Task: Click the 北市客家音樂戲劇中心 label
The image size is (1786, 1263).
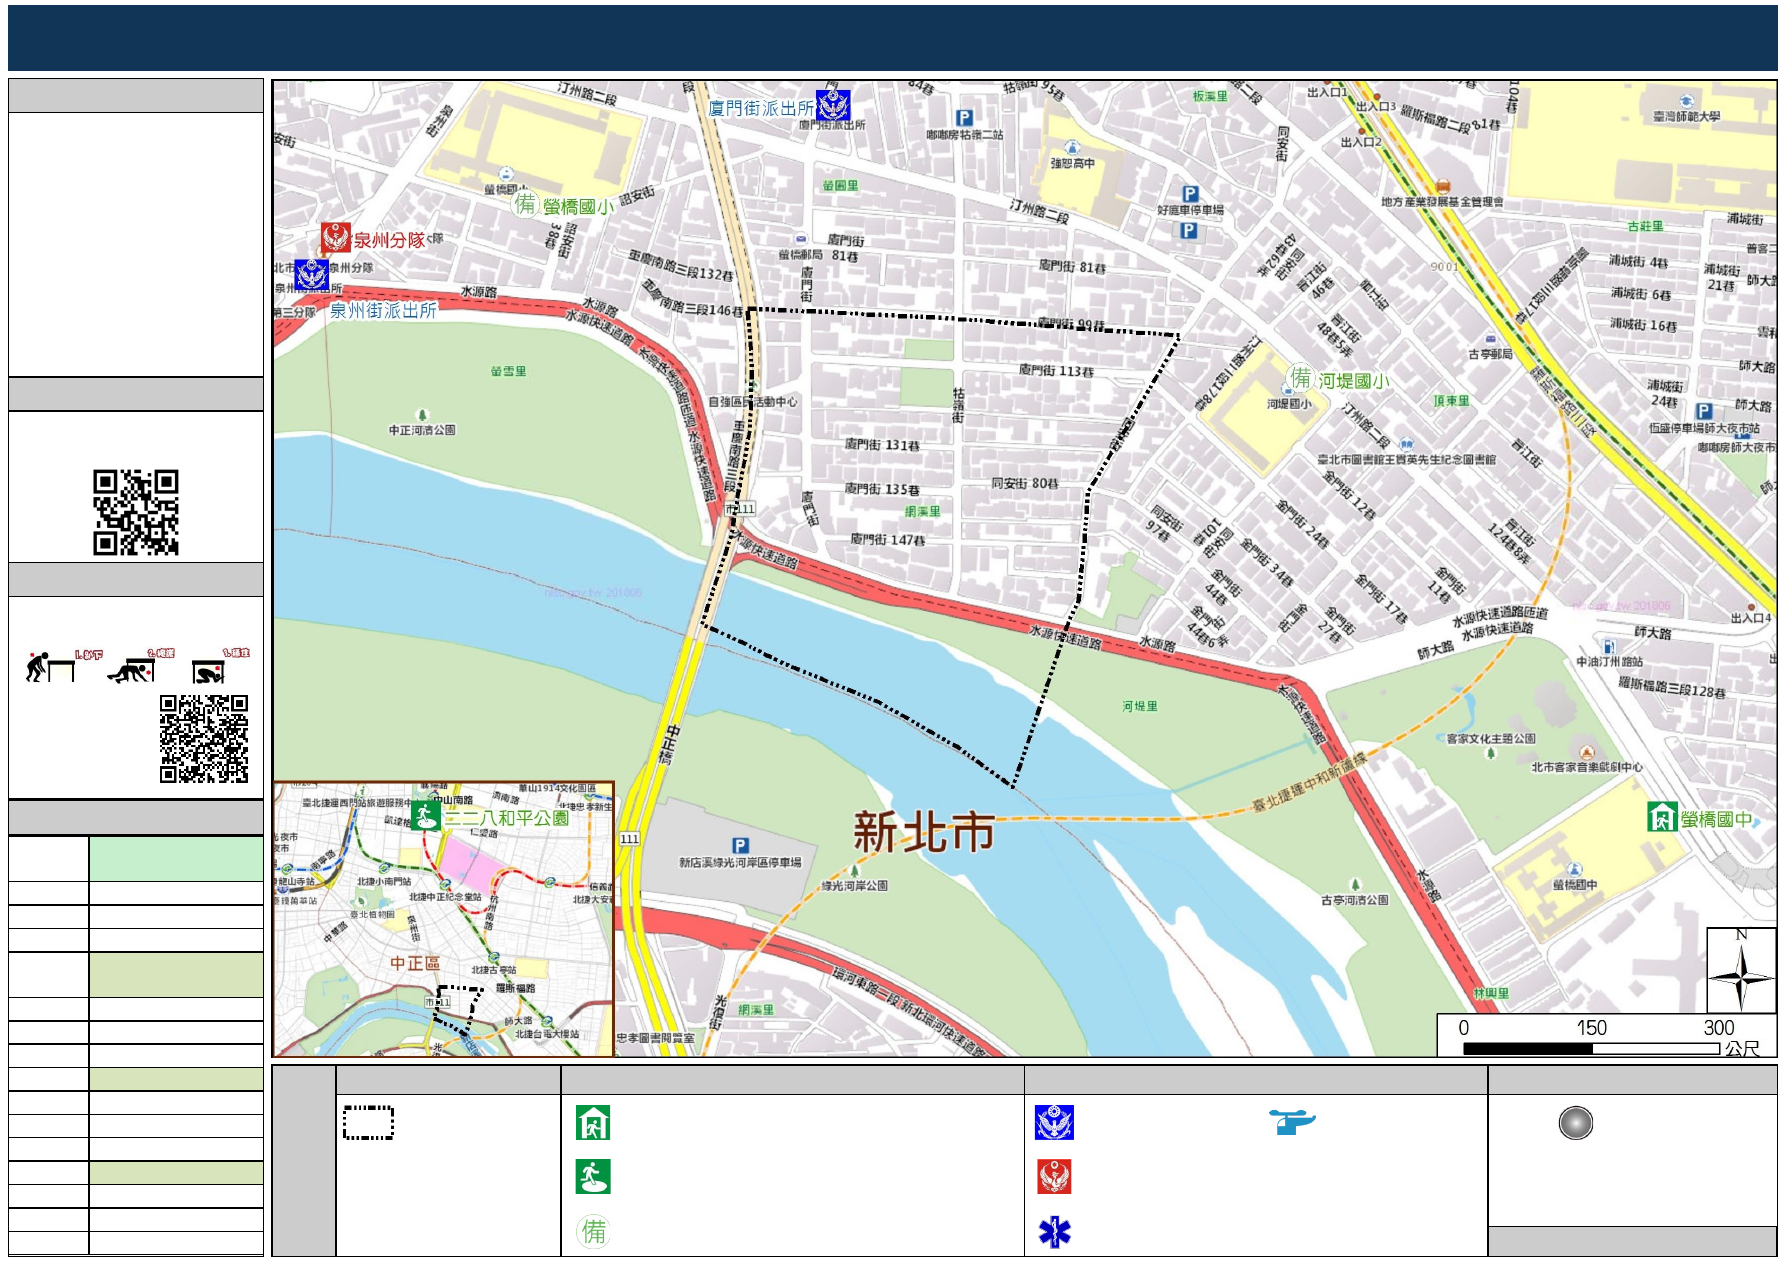Action: click(1586, 767)
